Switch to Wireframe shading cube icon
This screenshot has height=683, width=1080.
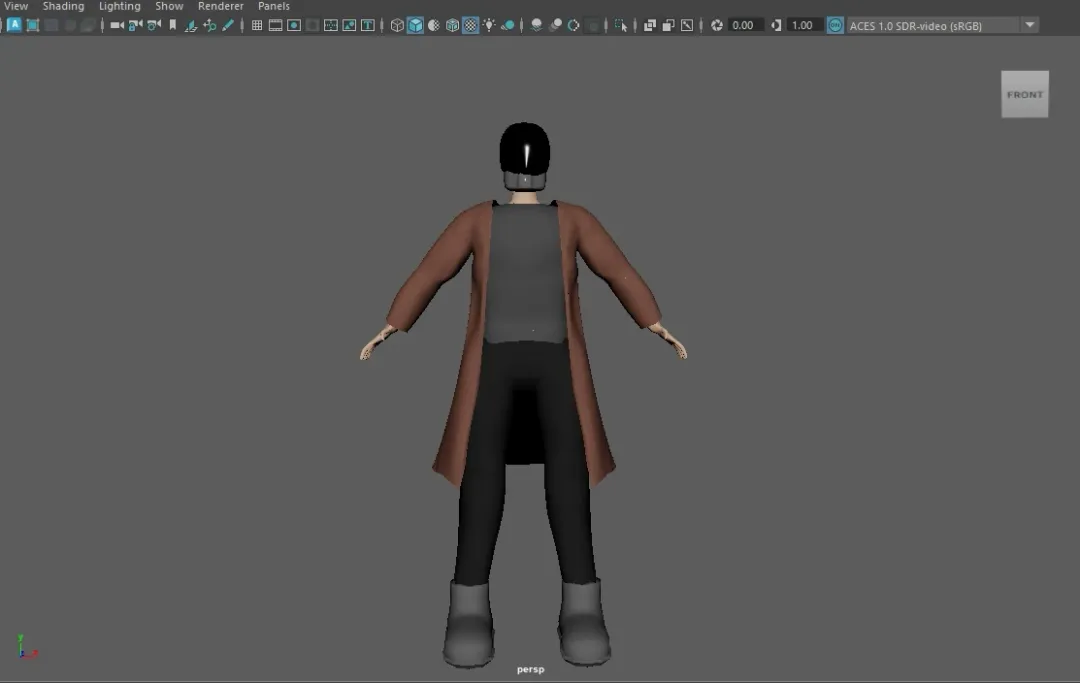pos(397,25)
